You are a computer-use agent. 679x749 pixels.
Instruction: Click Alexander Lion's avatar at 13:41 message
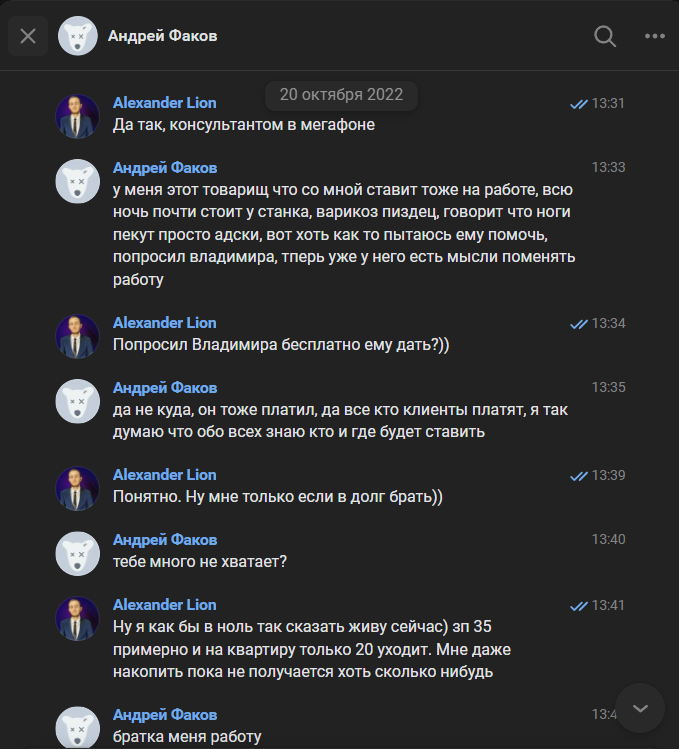(x=77, y=618)
